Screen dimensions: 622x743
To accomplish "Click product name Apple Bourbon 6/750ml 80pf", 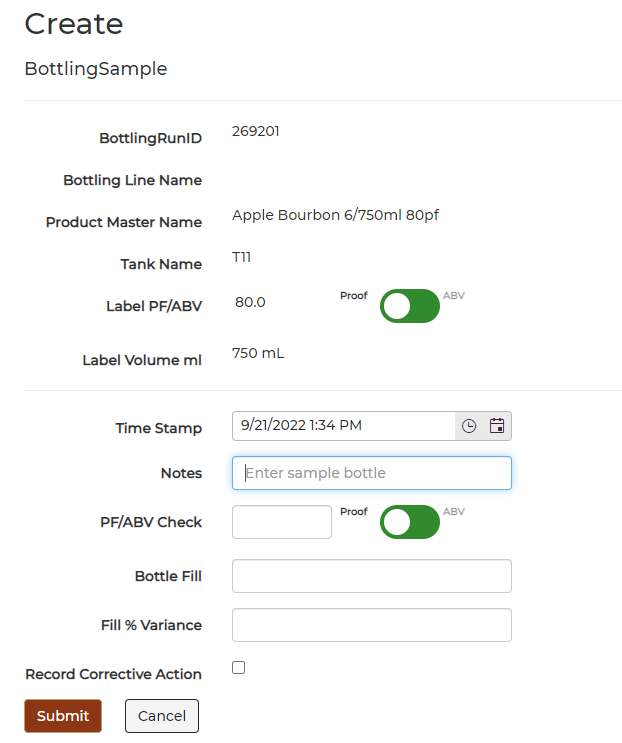I will 335,215.
